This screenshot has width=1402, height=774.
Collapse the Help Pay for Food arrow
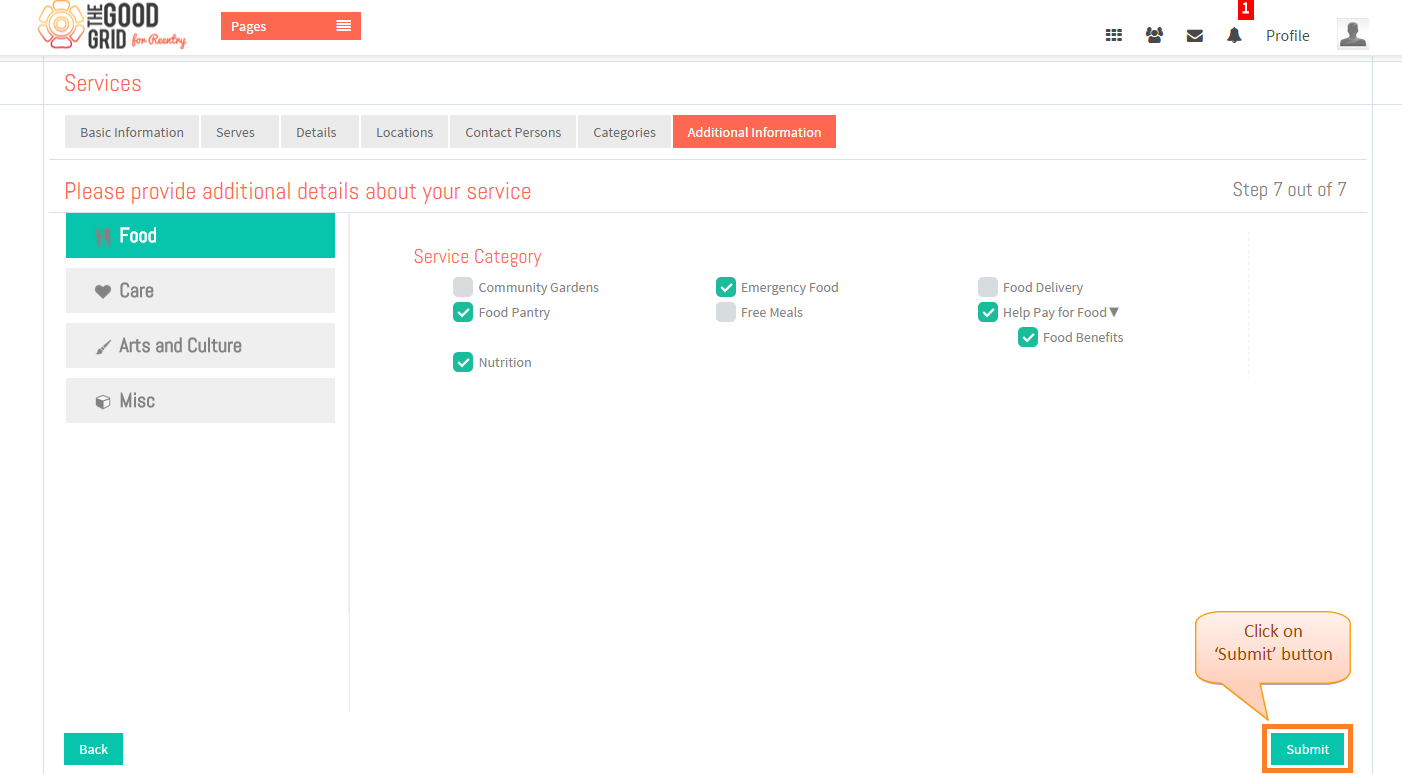pyautogui.click(x=1114, y=312)
